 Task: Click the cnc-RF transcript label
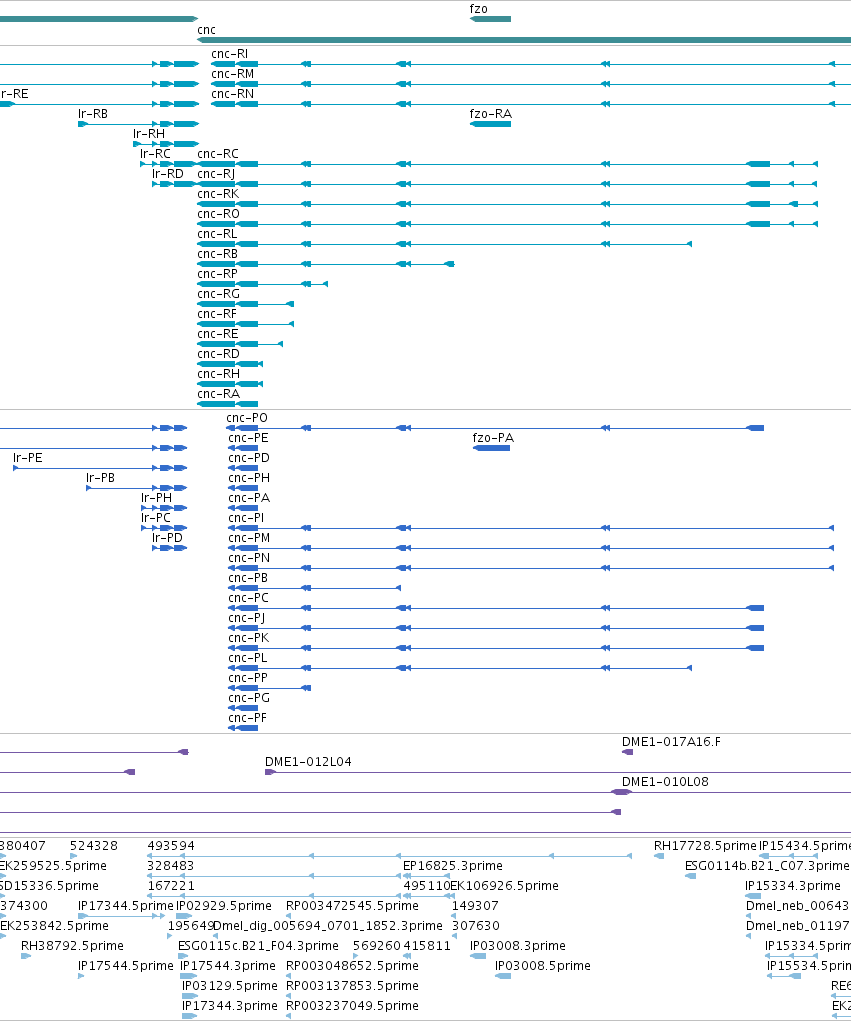point(217,314)
